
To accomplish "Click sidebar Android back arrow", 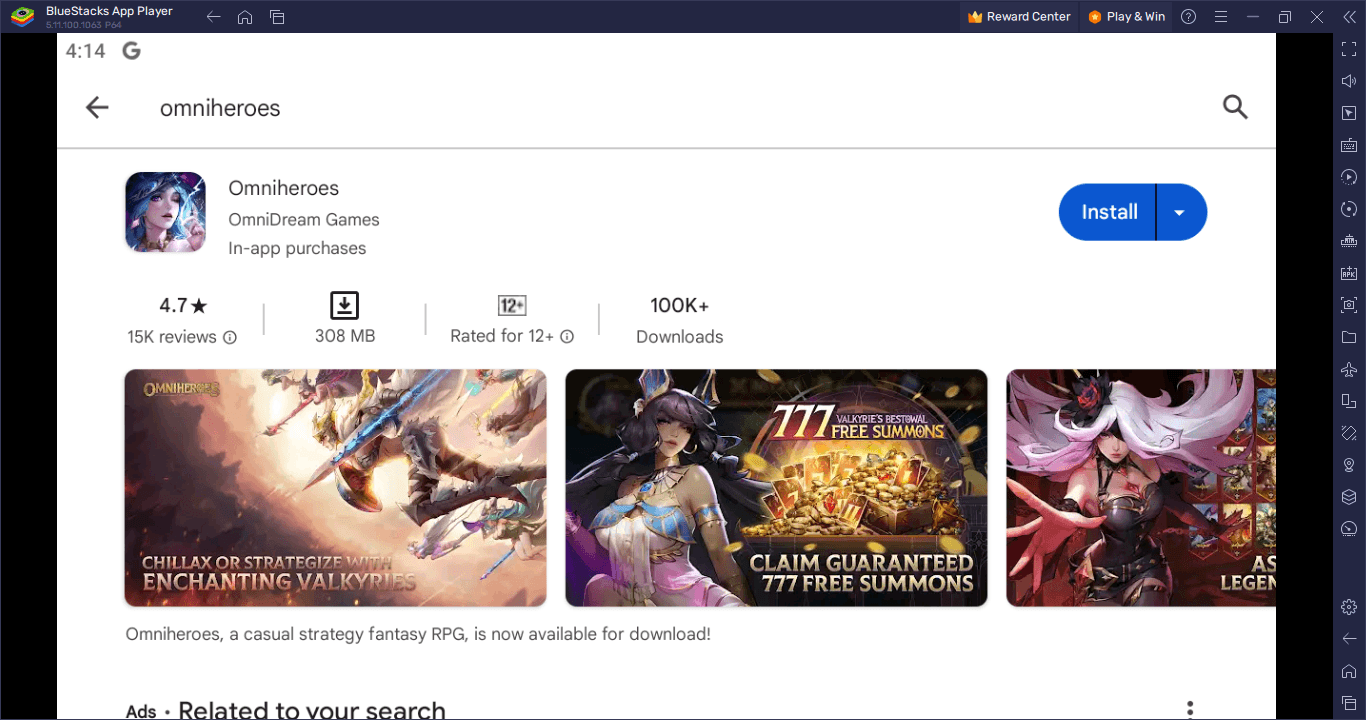I will [x=1348, y=639].
